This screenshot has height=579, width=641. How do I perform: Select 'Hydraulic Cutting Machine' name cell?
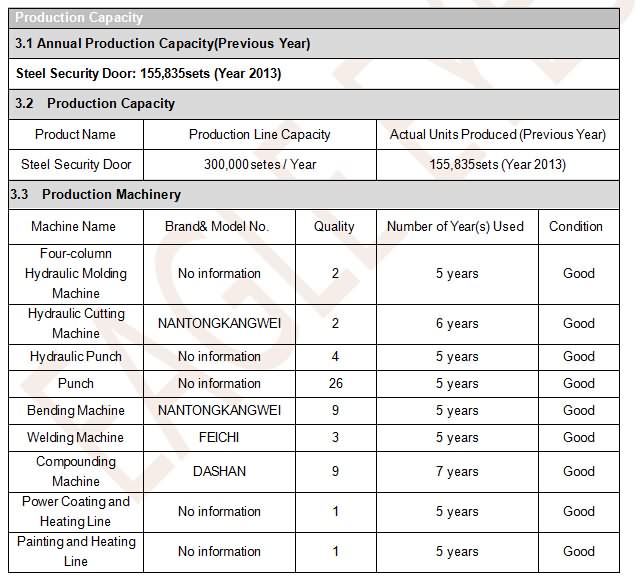point(76,323)
